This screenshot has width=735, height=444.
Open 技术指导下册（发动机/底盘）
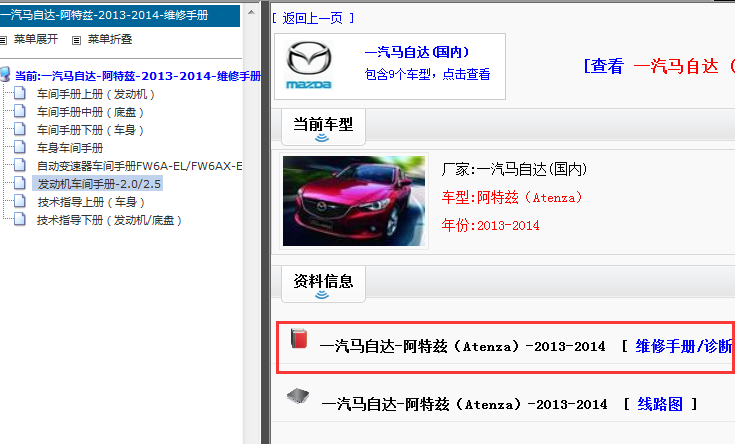[109, 220]
